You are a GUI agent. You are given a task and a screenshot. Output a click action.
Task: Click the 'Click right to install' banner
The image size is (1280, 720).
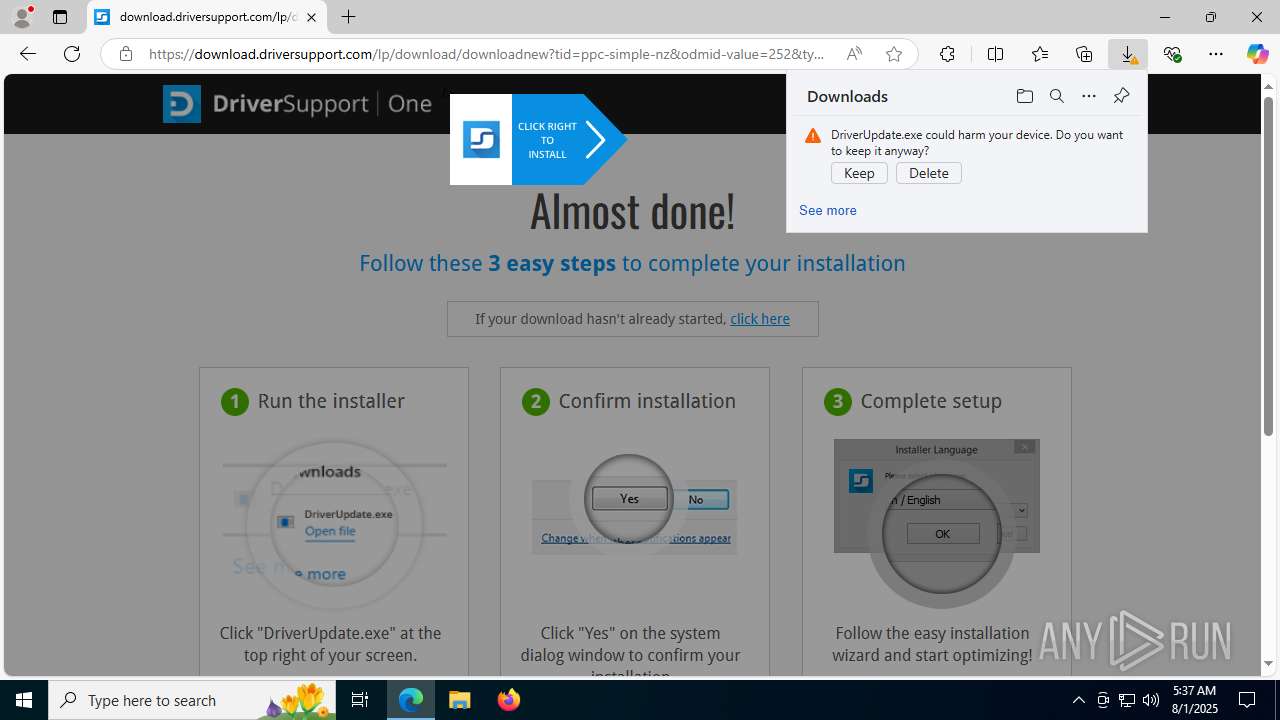(538, 139)
